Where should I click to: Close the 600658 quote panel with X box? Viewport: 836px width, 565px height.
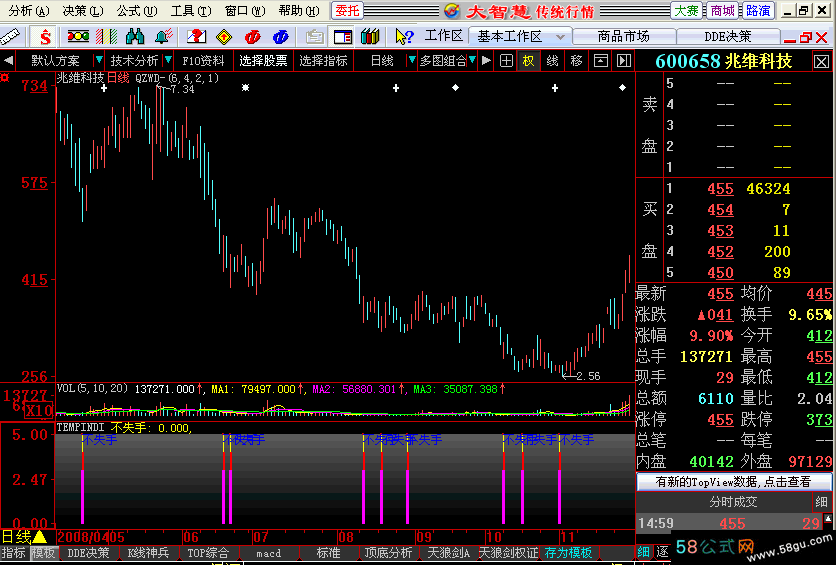pos(822,62)
